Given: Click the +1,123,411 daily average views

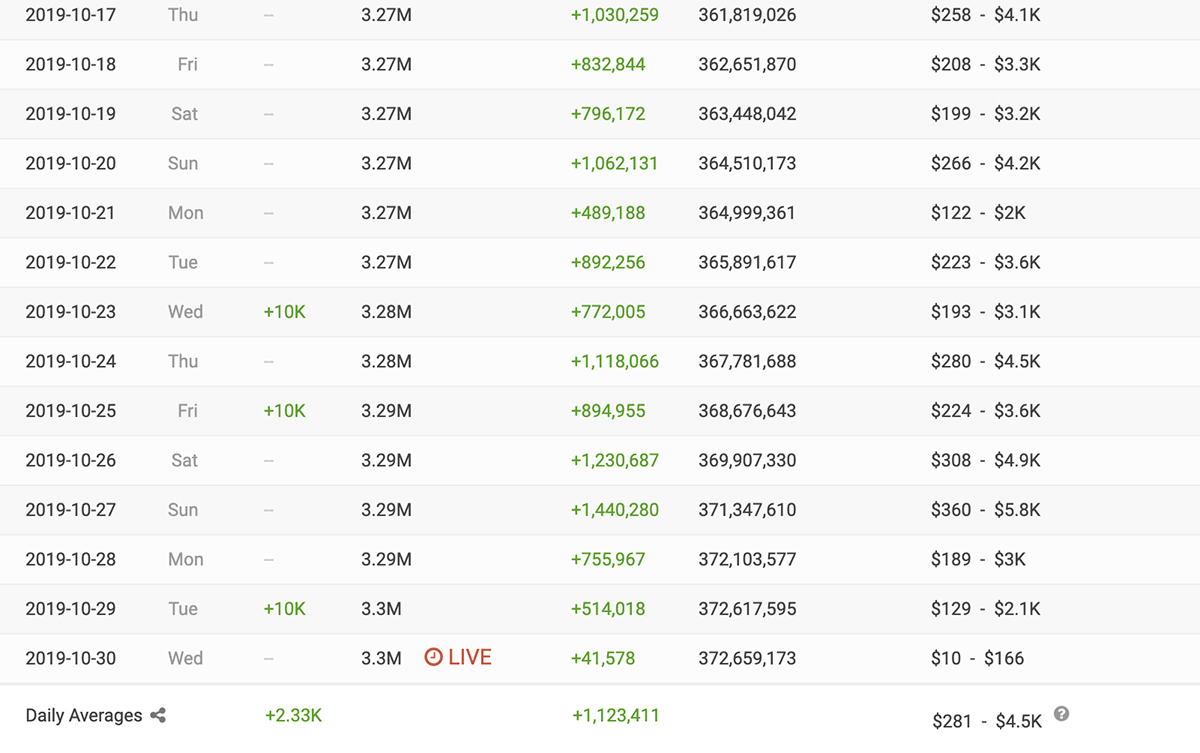Looking at the screenshot, I should [x=616, y=716].
